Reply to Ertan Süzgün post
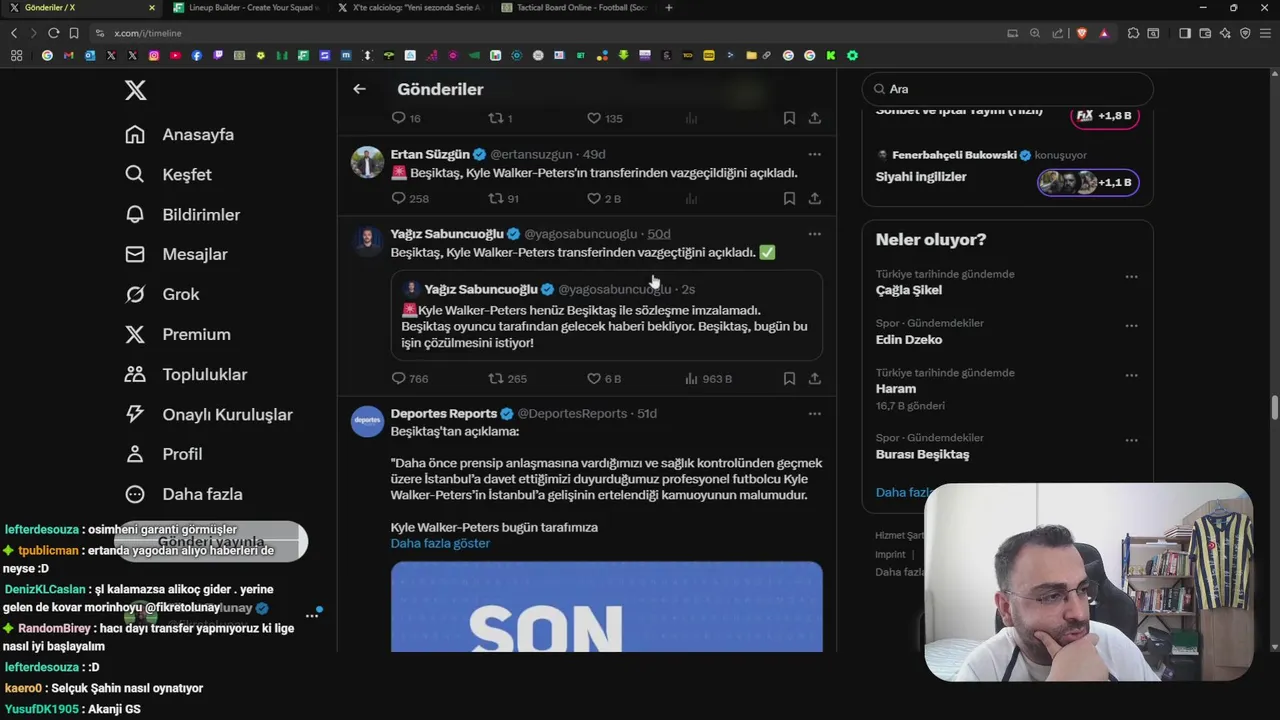 click(410, 199)
